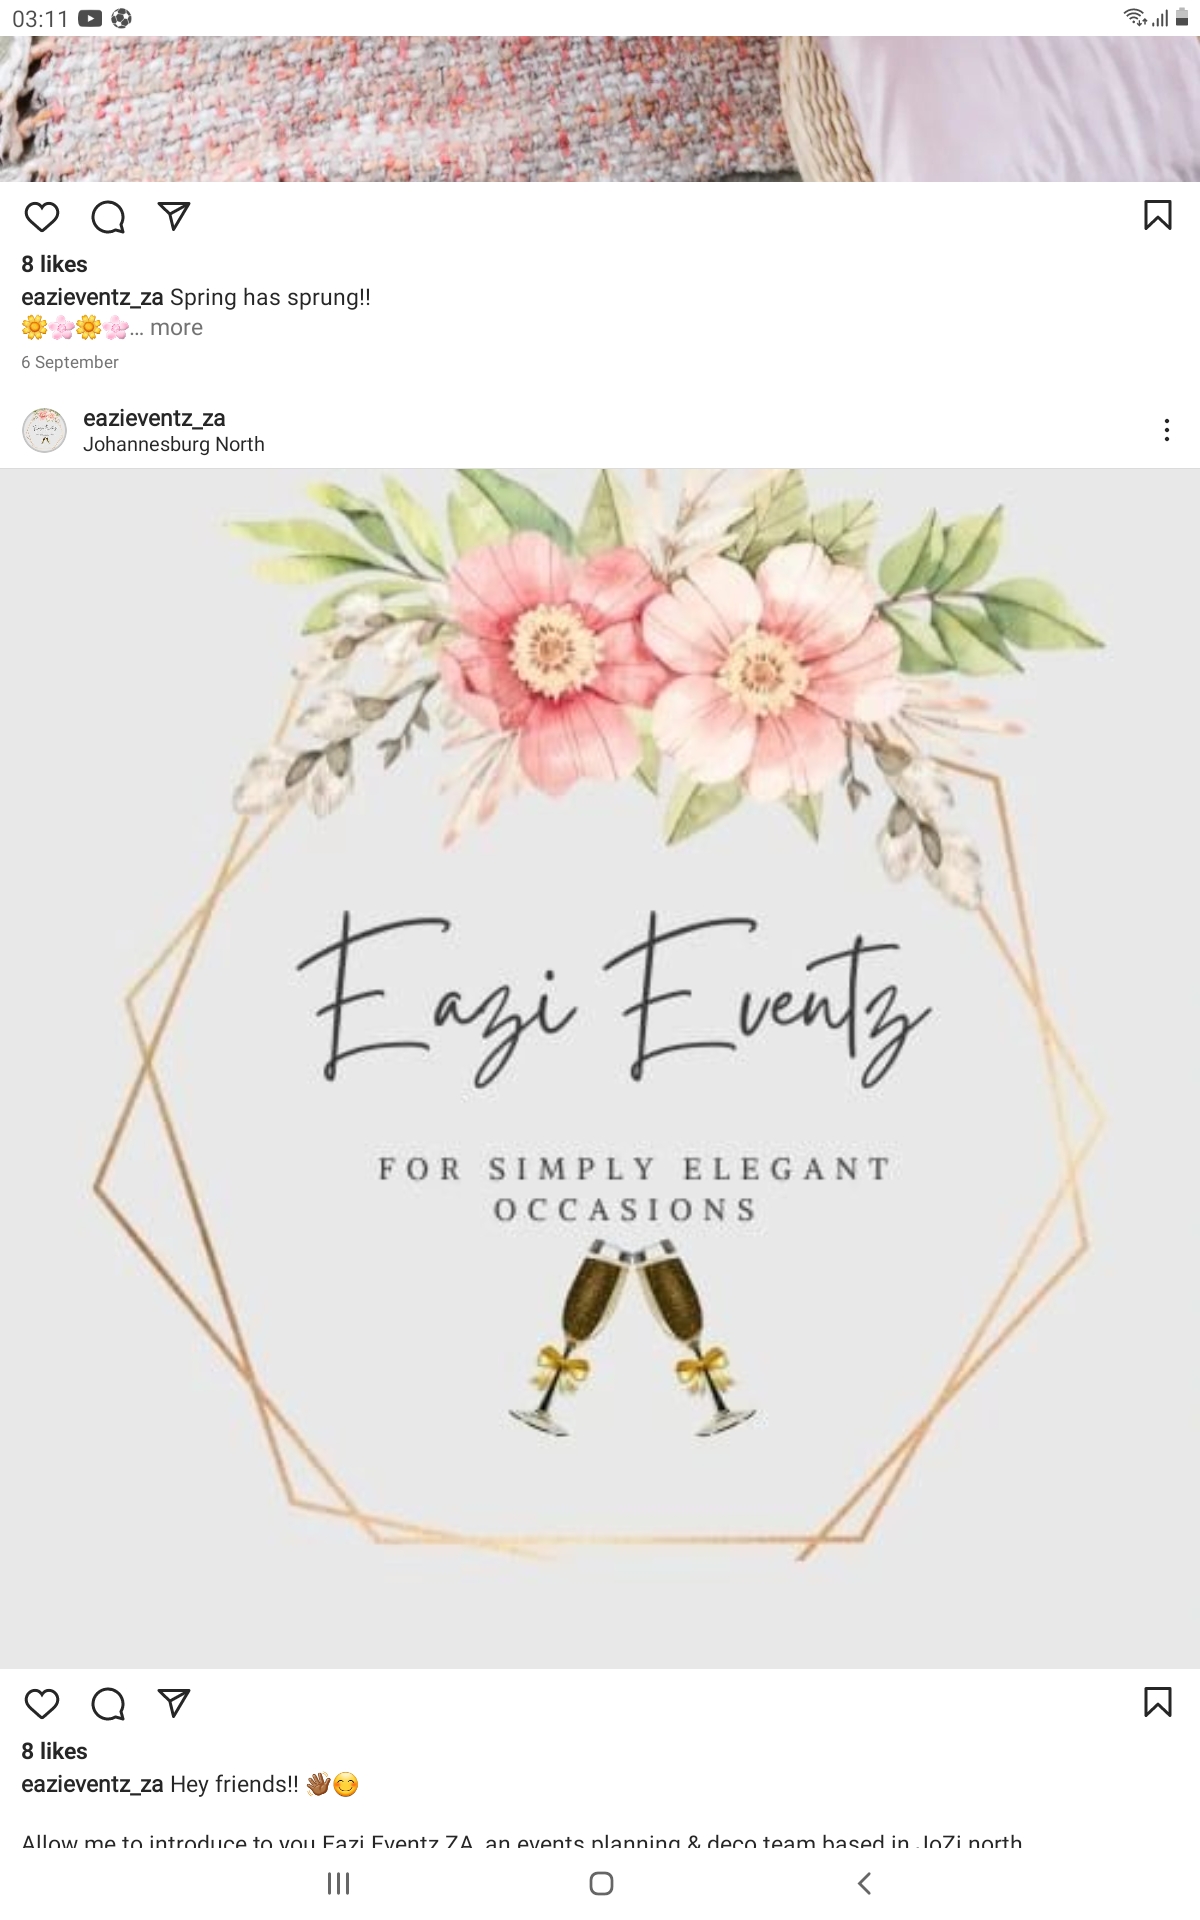
Task: Like the Spring has sprung post
Action: click(x=42, y=217)
